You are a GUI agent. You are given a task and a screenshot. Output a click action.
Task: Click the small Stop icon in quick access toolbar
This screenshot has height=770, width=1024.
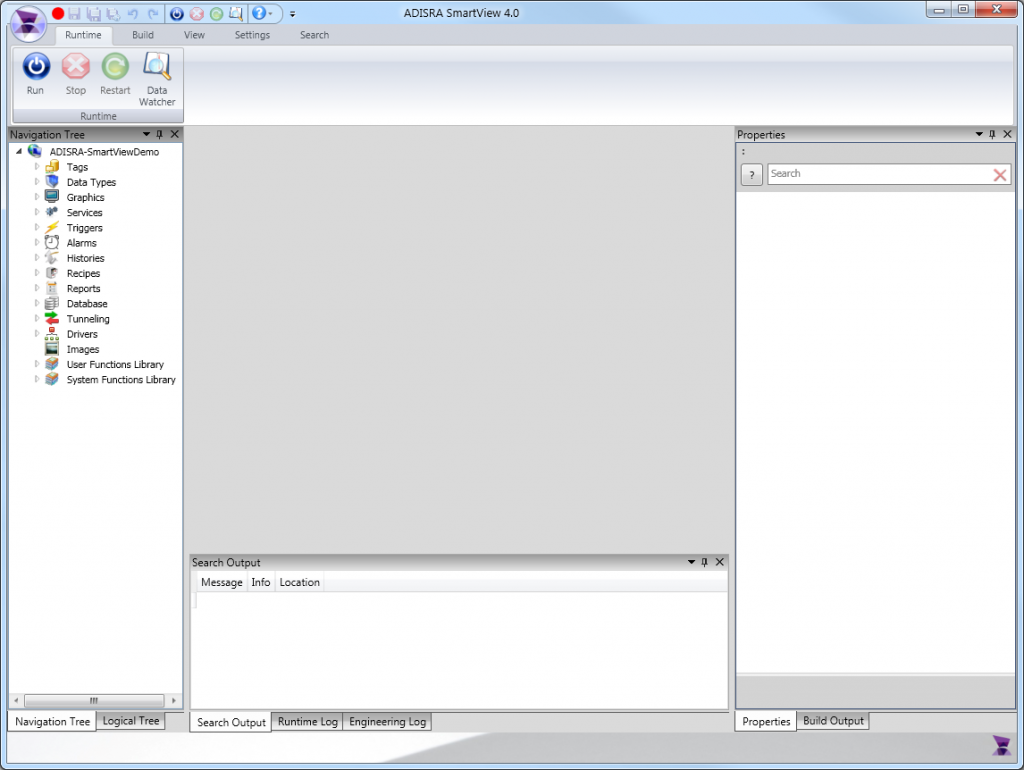197,13
